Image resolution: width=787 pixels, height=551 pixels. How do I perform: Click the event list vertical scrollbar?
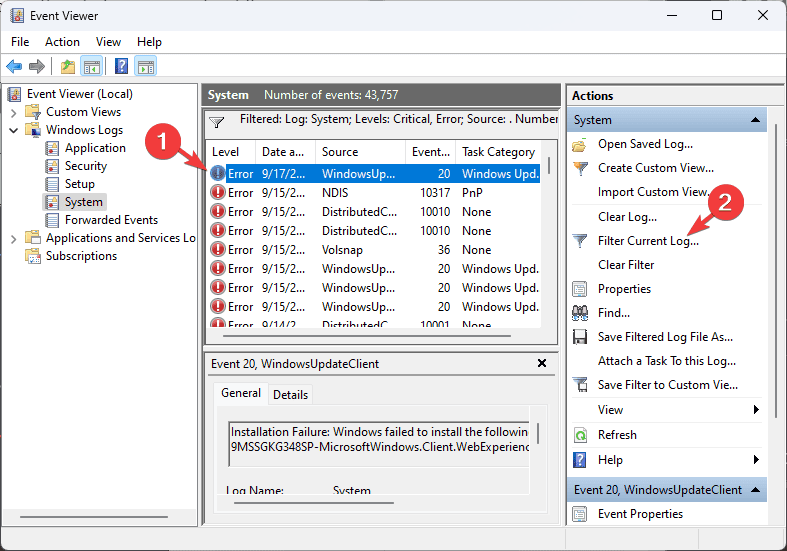[549, 166]
